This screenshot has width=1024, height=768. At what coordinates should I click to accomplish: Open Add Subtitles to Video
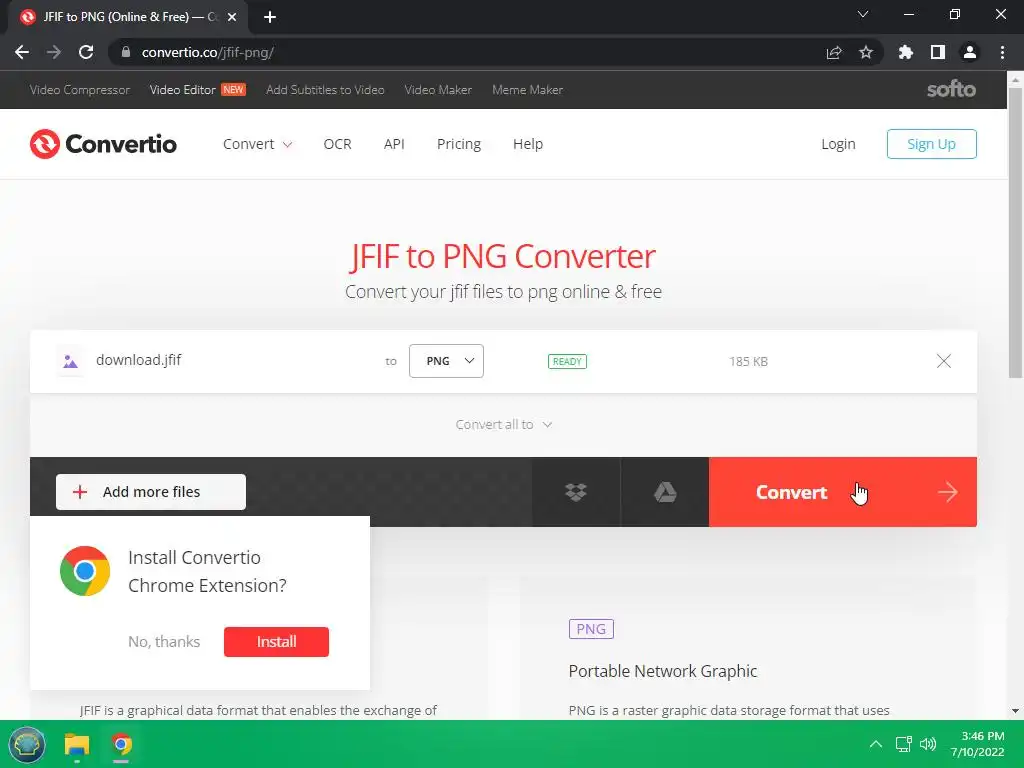pyautogui.click(x=325, y=89)
